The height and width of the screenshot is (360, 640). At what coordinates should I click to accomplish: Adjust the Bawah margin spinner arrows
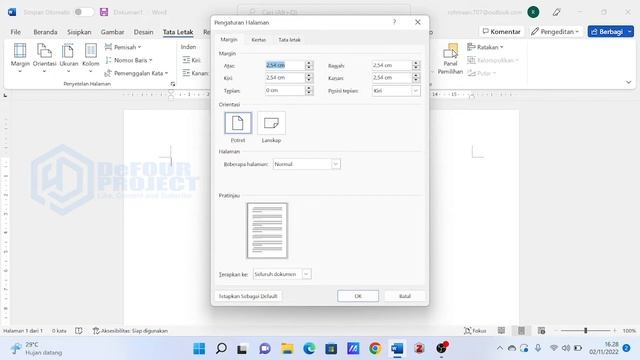pyautogui.click(x=416, y=65)
